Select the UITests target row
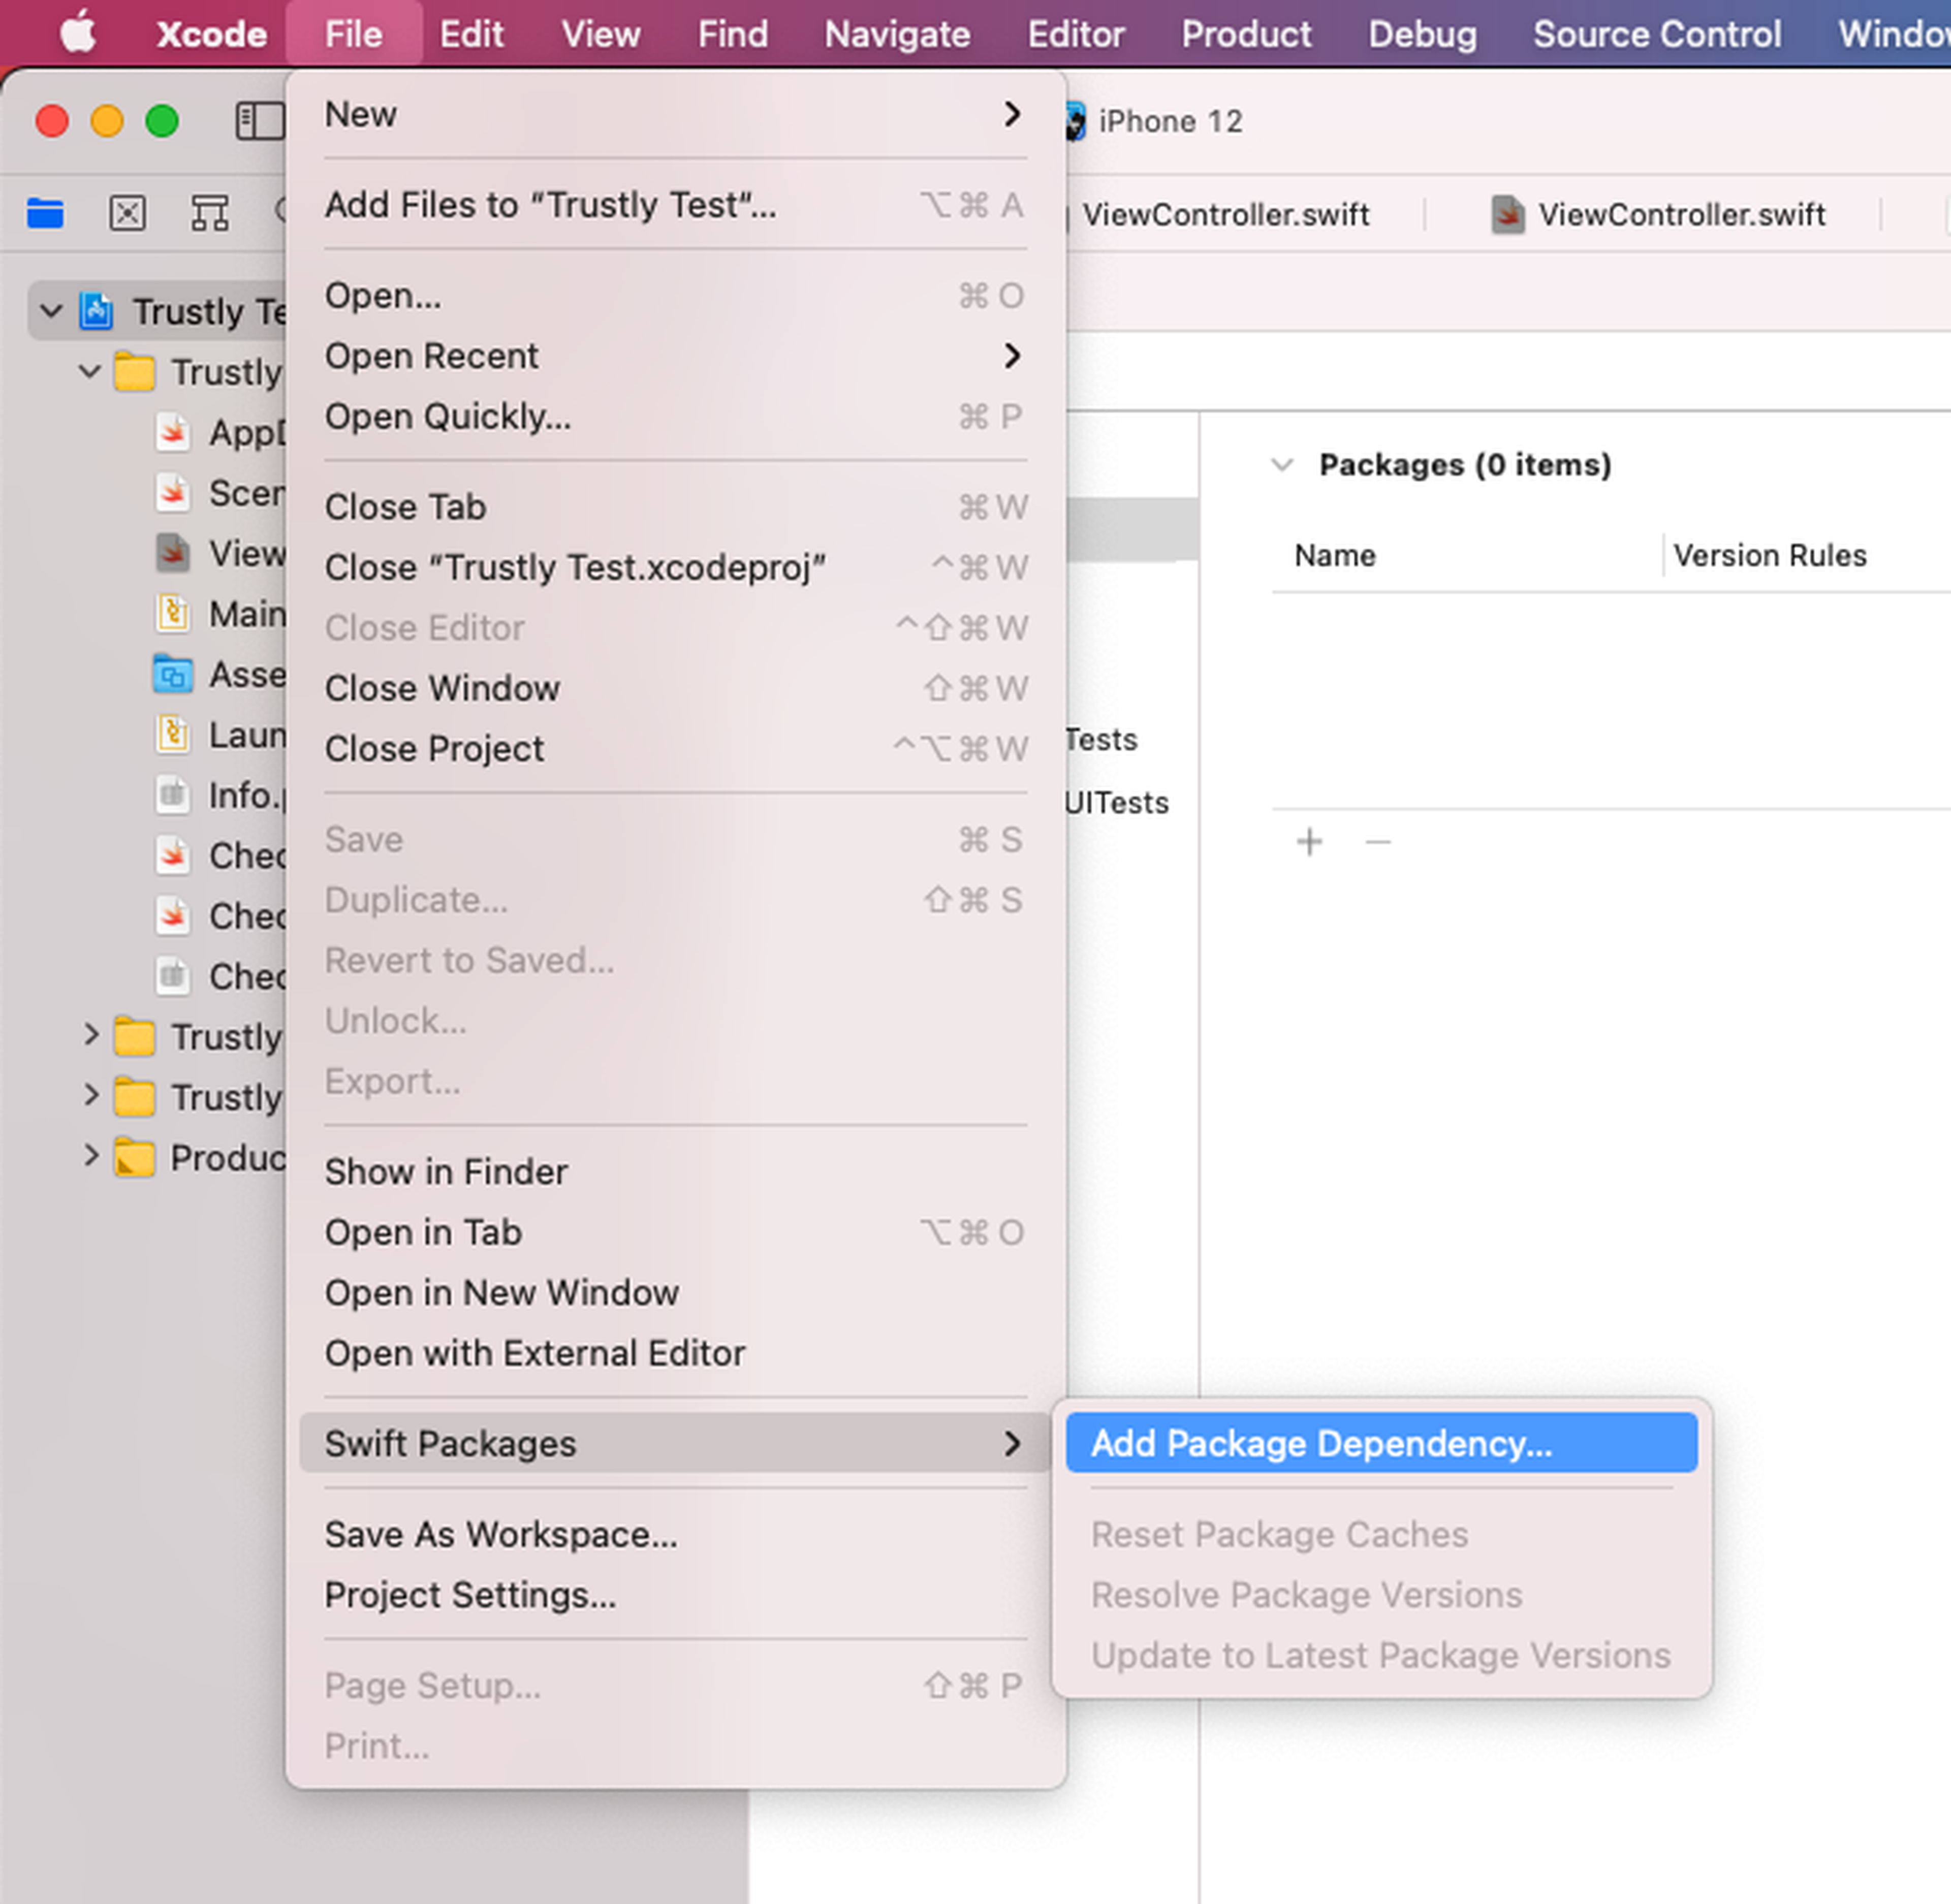 [1118, 802]
